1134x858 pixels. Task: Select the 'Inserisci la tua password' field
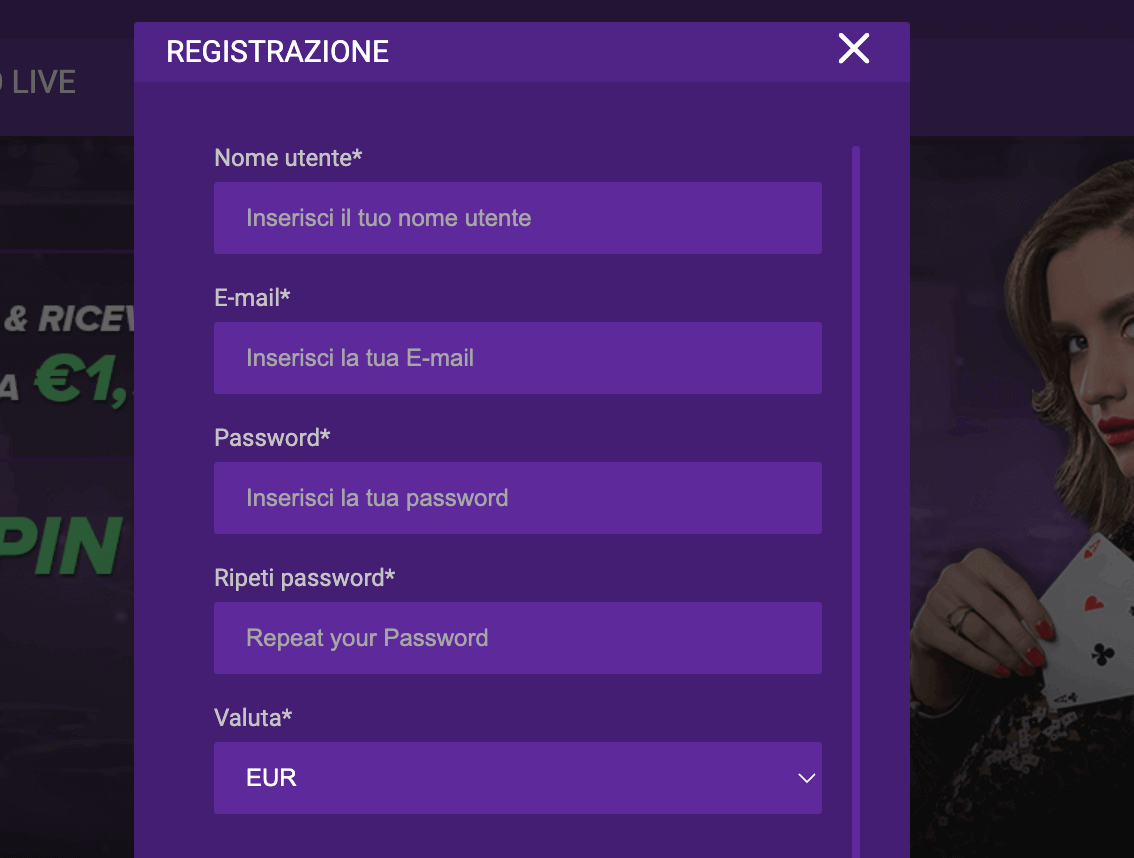coord(518,498)
